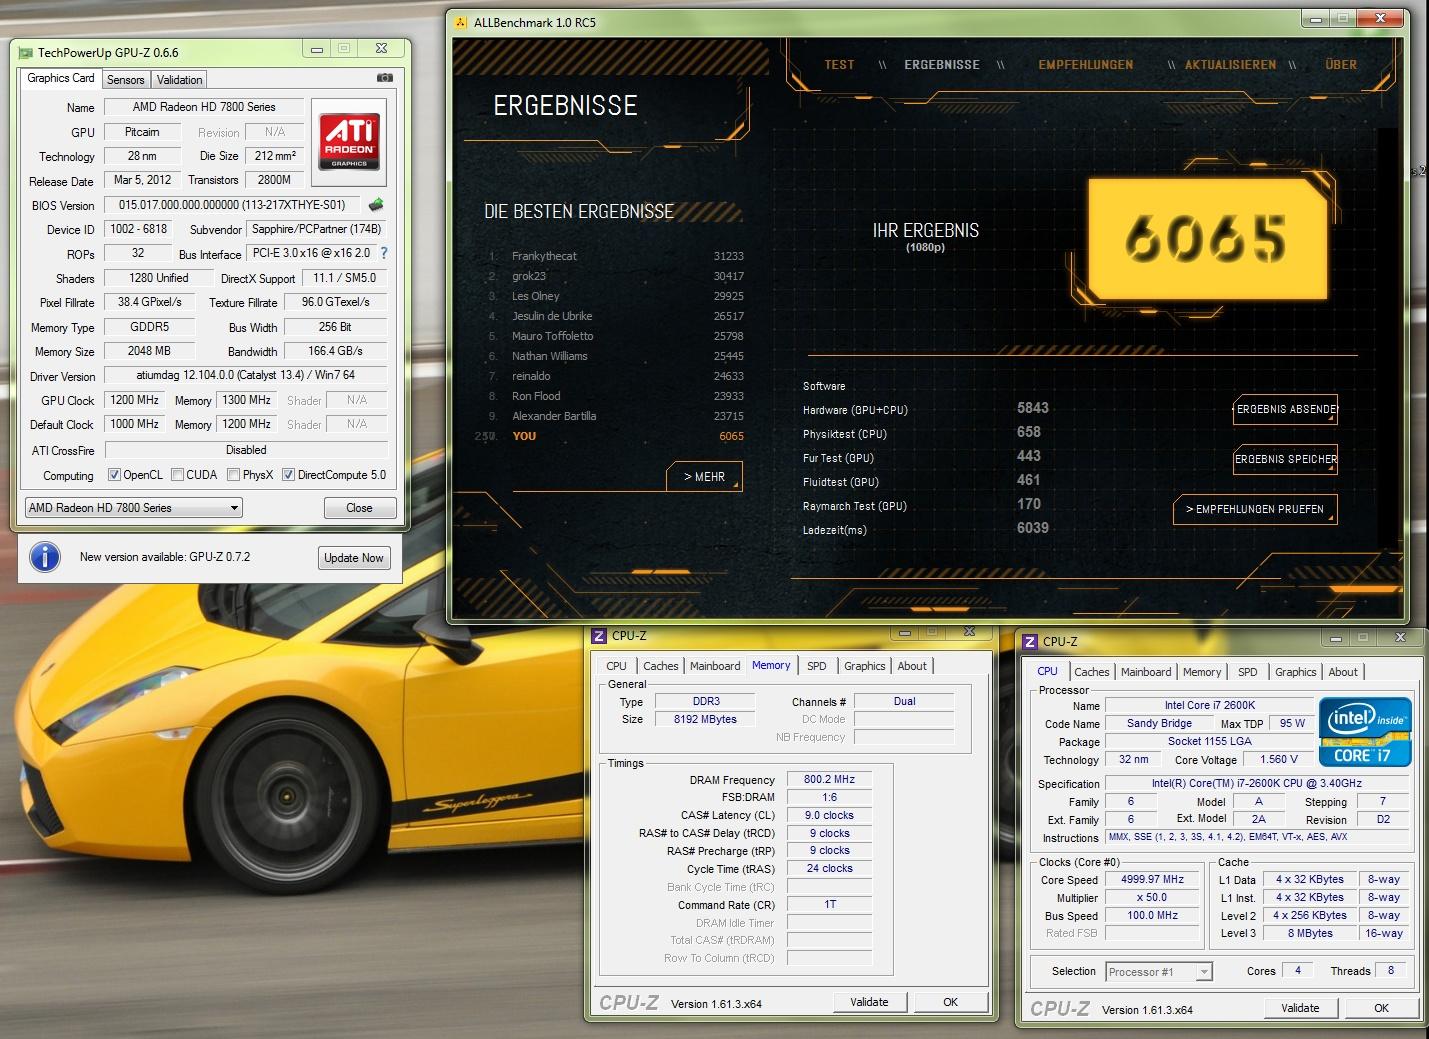Open the CPU tab in CPU-Z memory window
Screen dimensions: 1429x1039
[x=616, y=666]
